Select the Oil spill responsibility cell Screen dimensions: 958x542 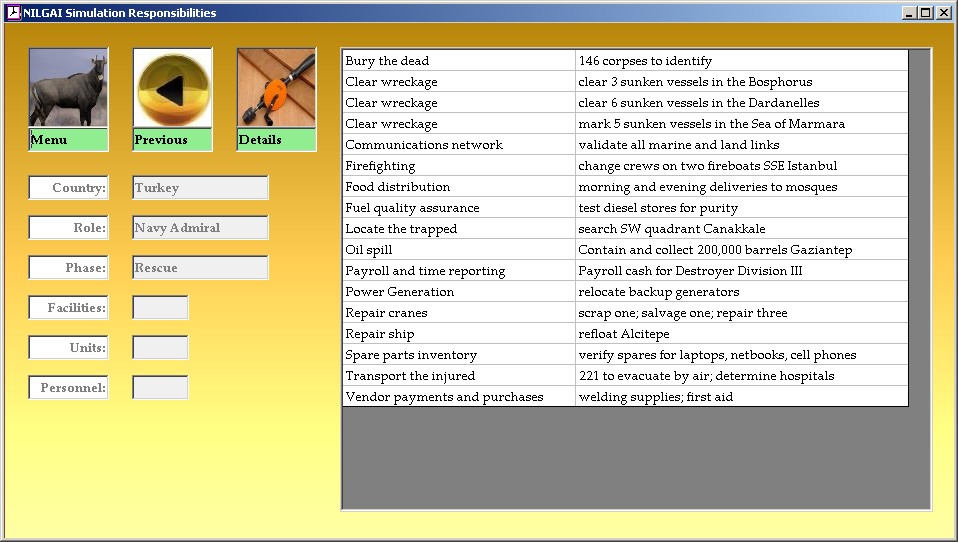pos(458,250)
